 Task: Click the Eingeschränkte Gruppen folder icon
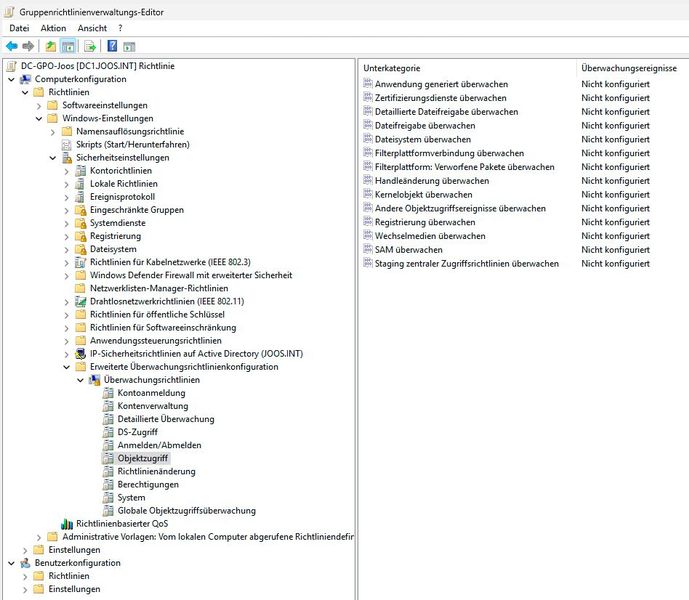click(80, 210)
